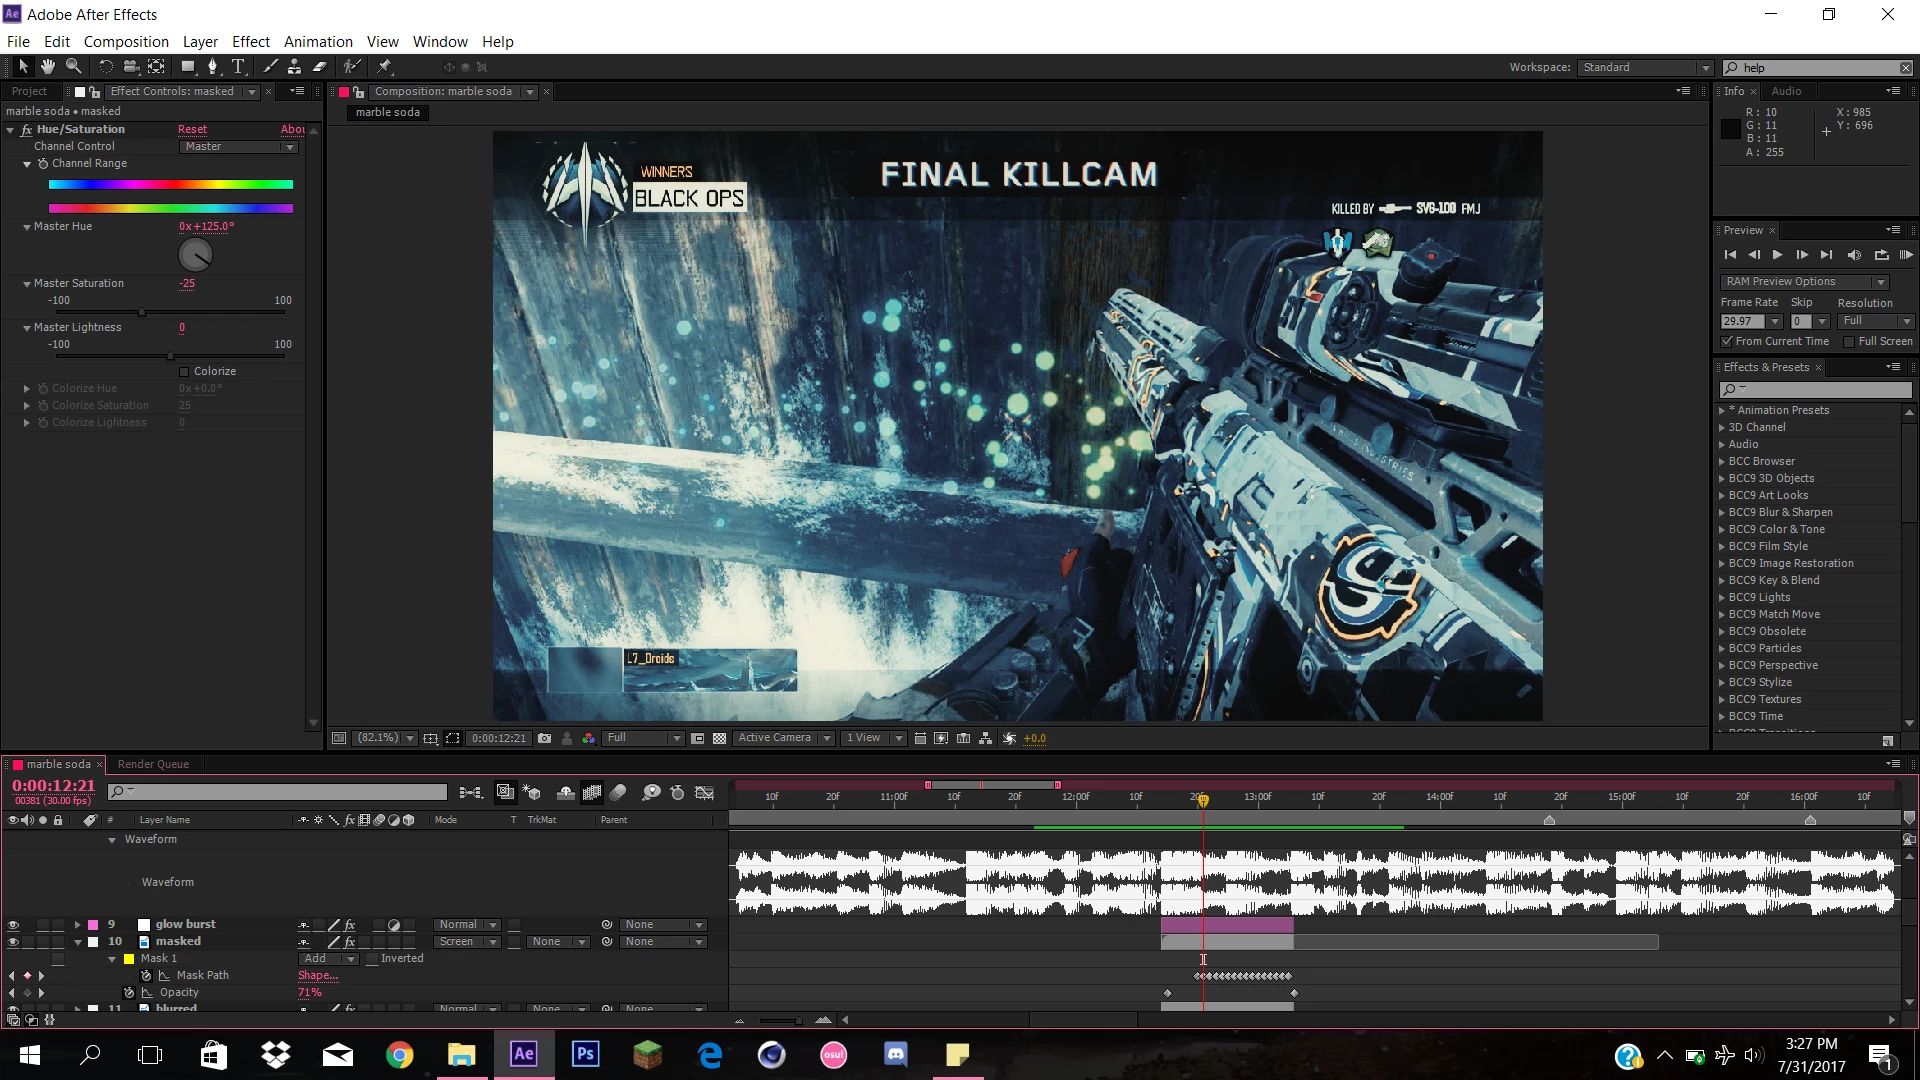Enable the Colorize checkbox
The height and width of the screenshot is (1080, 1920).
(x=184, y=372)
